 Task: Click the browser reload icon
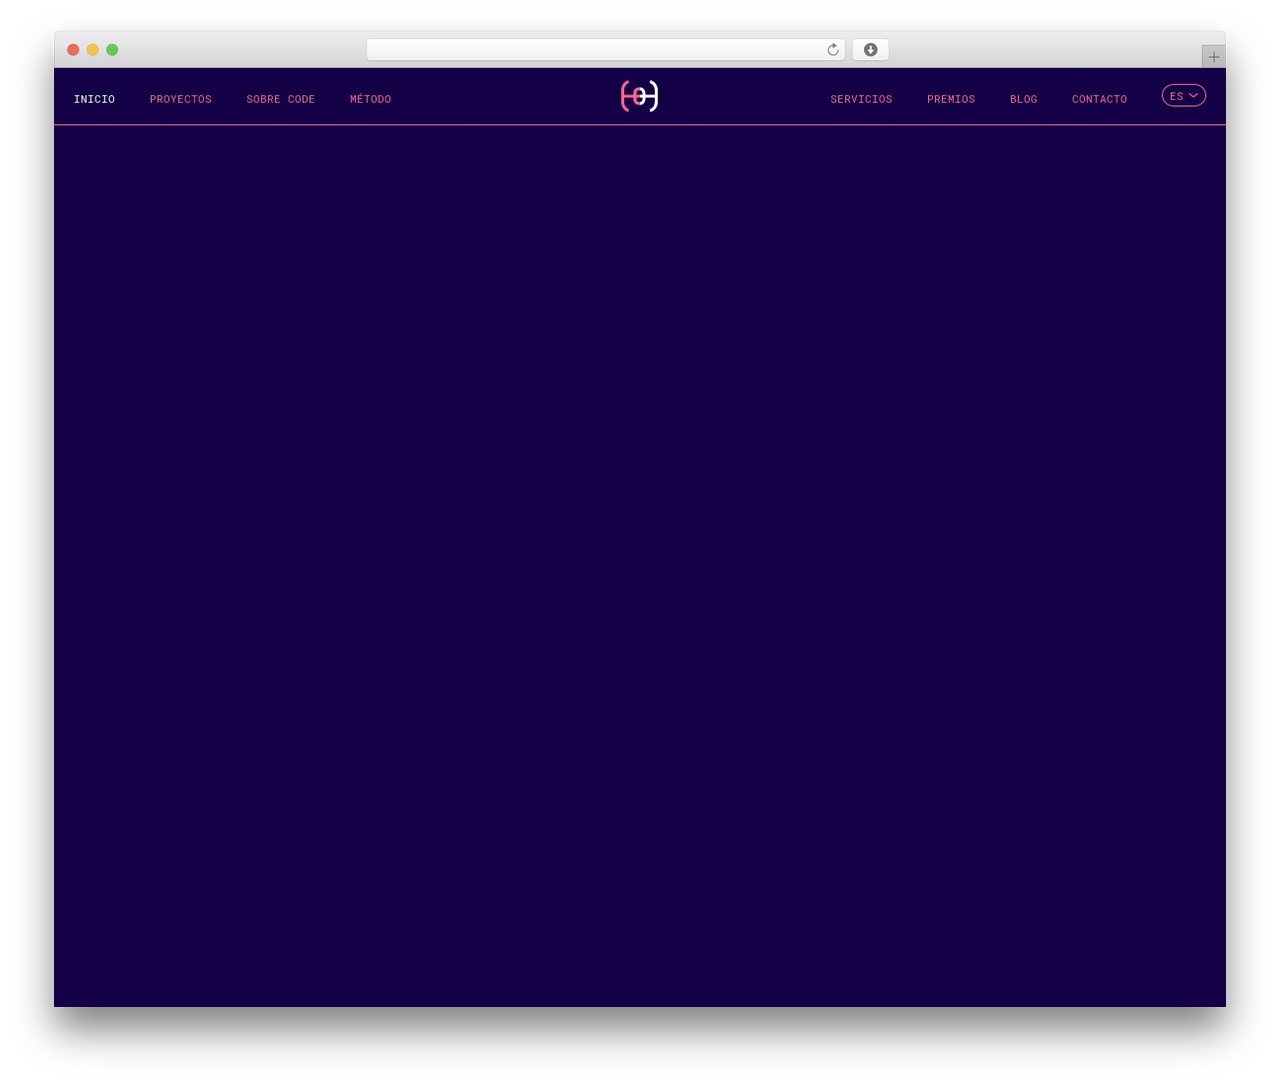click(x=833, y=50)
